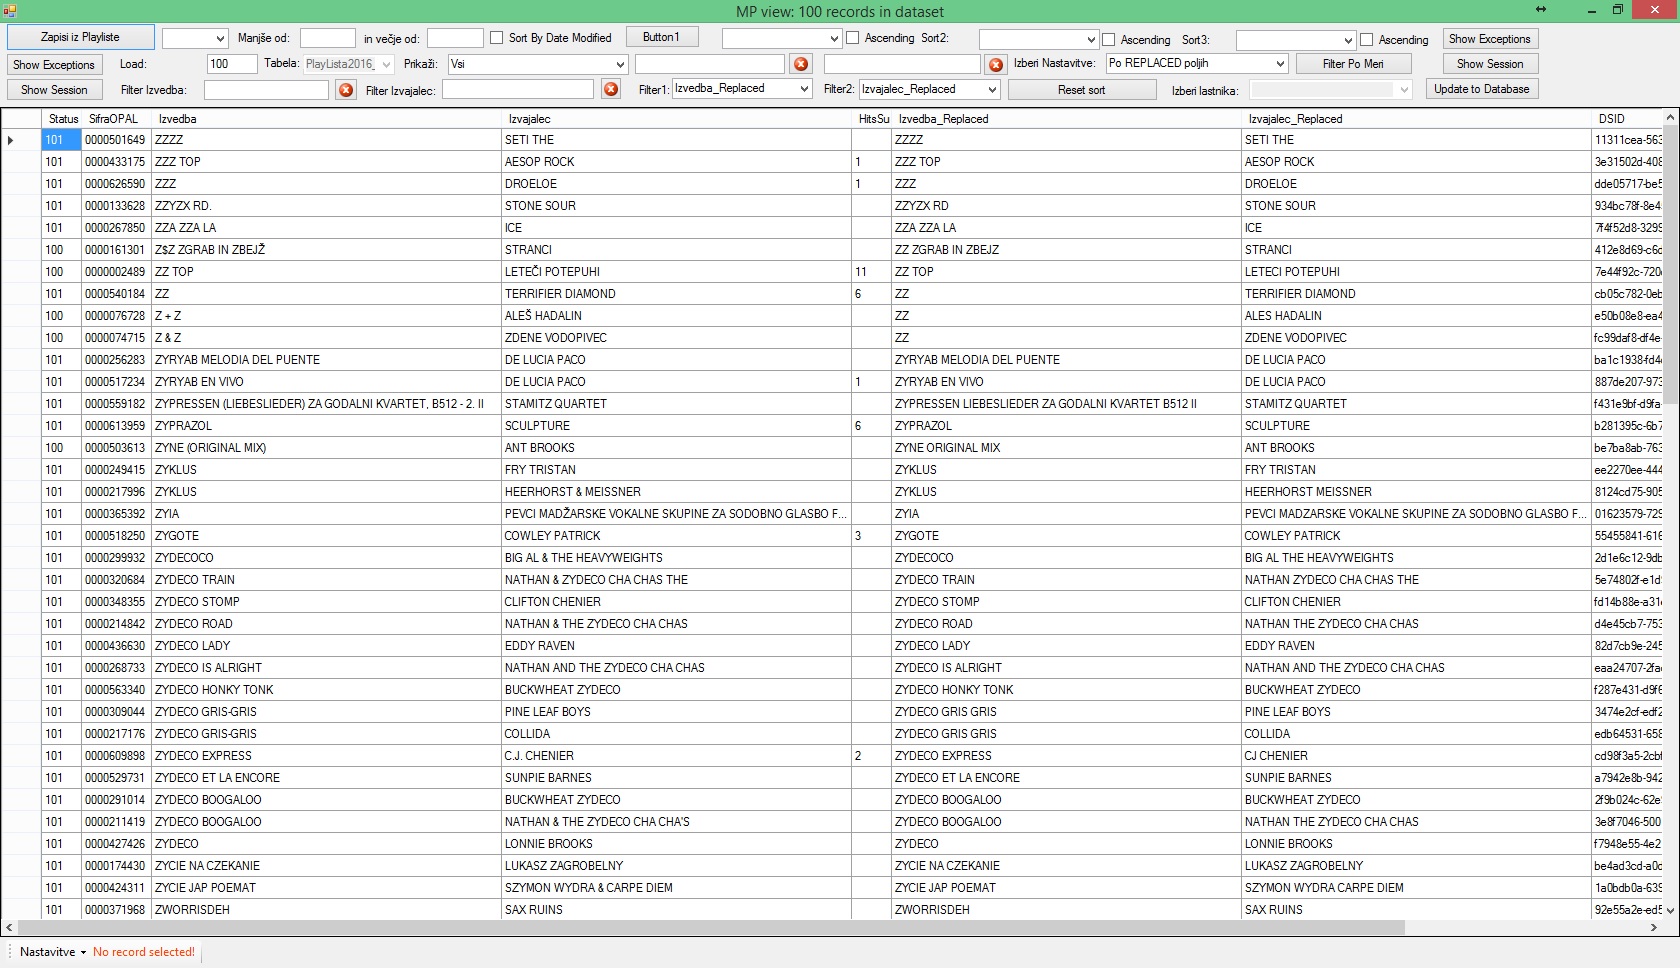
Task: Click red X icon next to Prikaži text field
Action: click(x=801, y=64)
